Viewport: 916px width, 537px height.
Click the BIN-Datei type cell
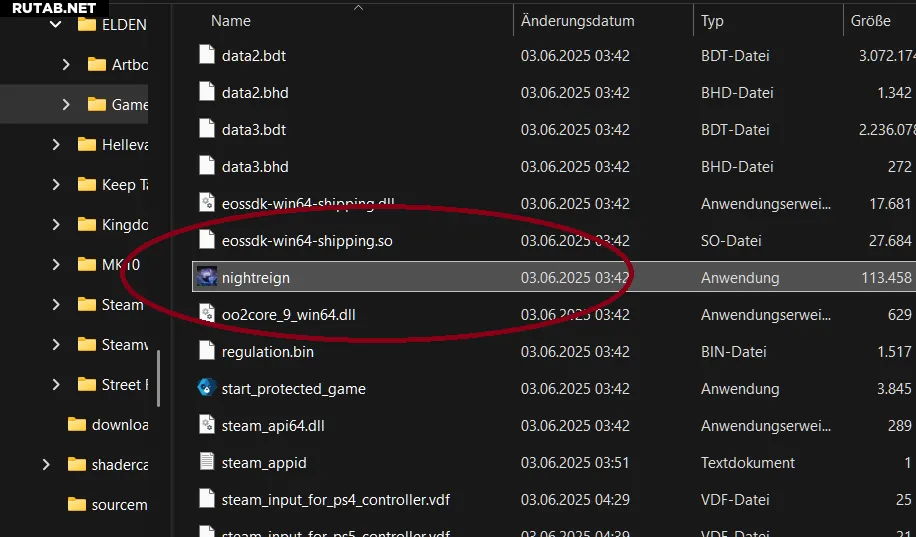(x=733, y=352)
